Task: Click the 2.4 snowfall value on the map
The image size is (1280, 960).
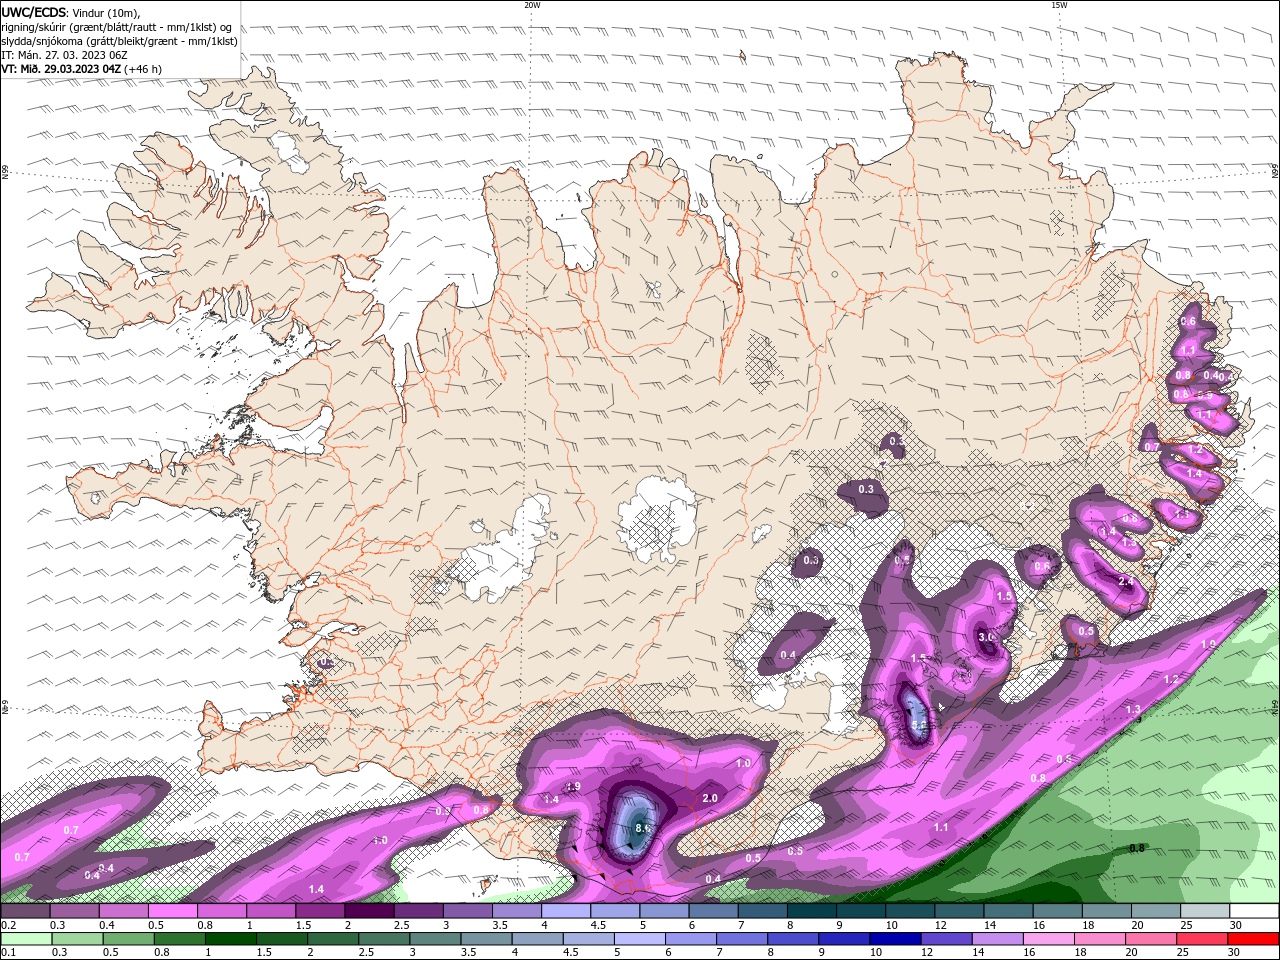Action: 1126,582
